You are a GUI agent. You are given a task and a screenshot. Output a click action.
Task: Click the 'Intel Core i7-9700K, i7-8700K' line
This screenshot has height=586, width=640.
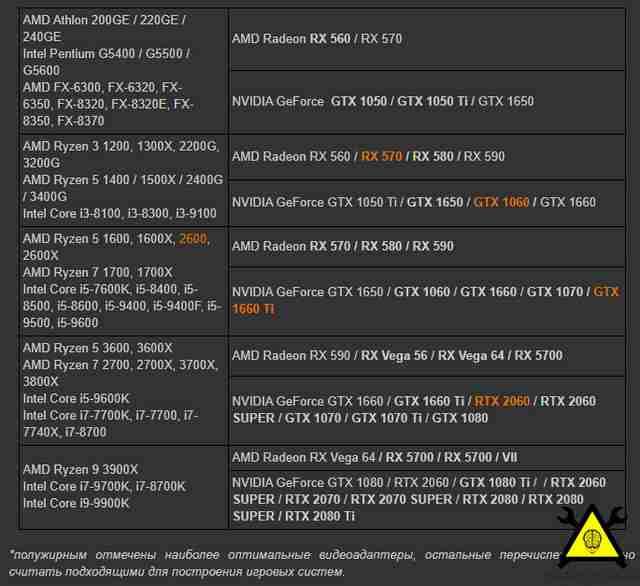[x=104, y=486]
